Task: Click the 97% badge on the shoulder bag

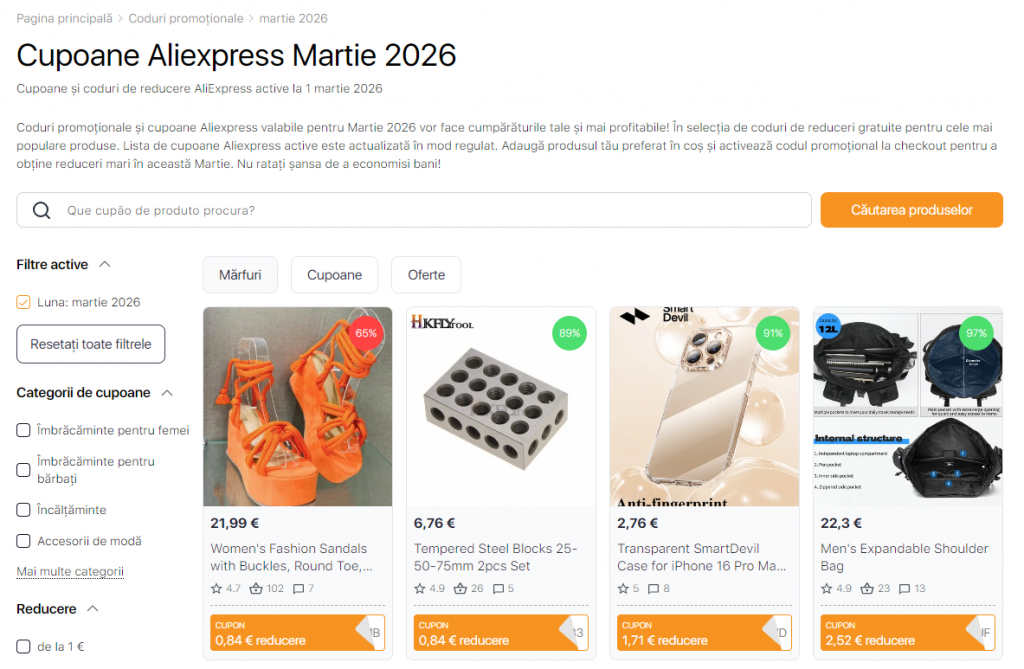Action: click(x=975, y=334)
